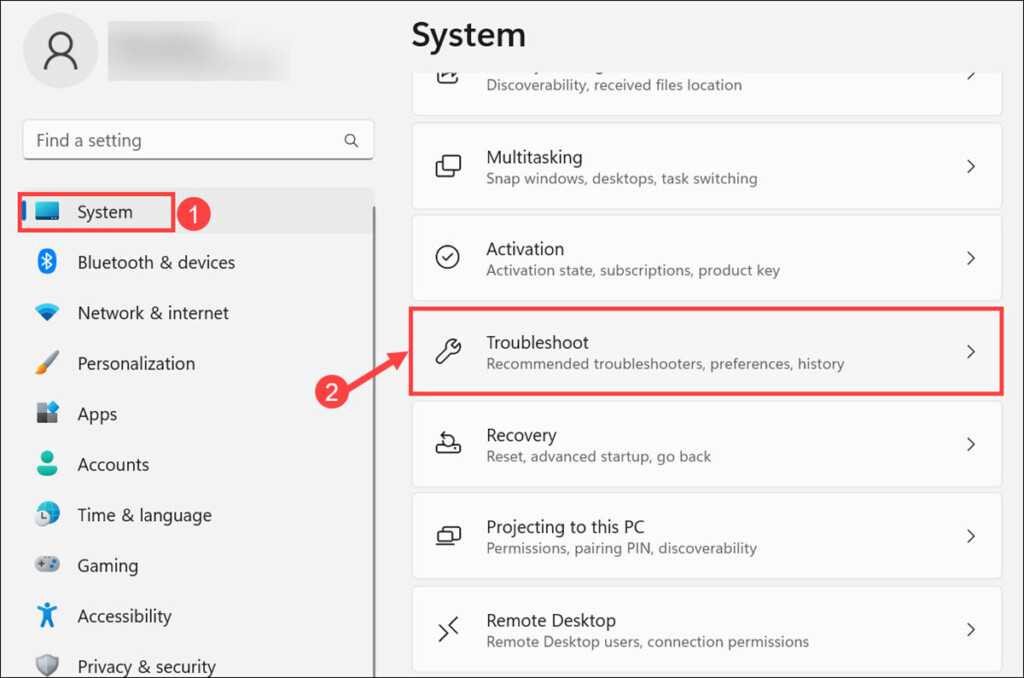
Task: Click the Remote Desktop icon
Action: 448,629
